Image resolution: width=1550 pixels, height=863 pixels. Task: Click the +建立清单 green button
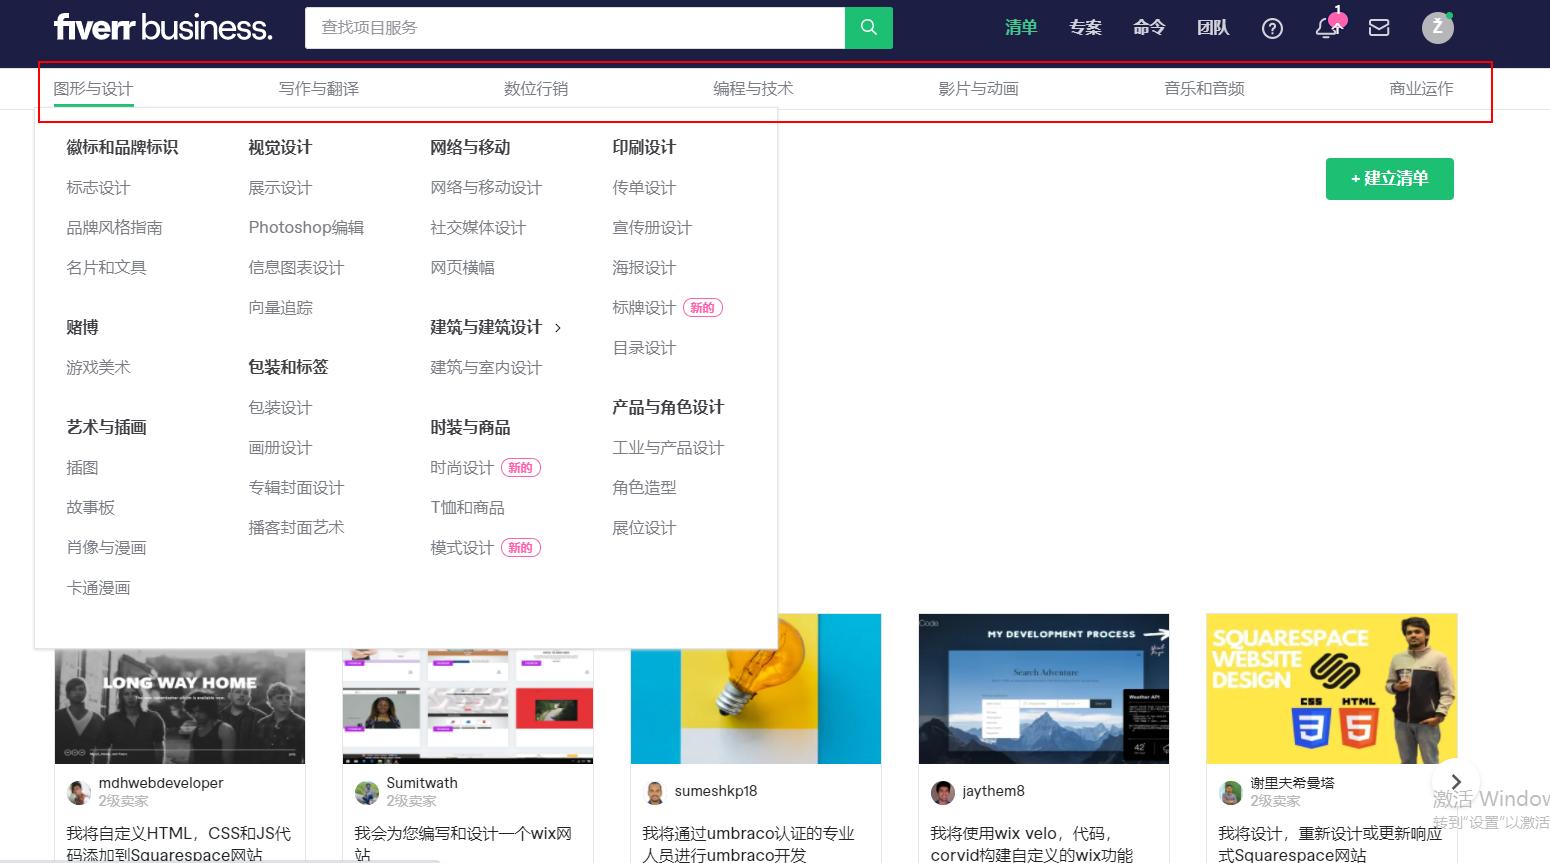pos(1389,178)
